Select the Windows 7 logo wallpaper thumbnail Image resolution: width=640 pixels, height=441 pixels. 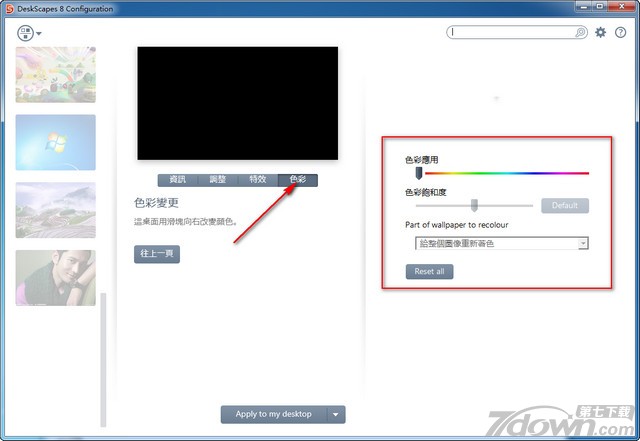56,143
